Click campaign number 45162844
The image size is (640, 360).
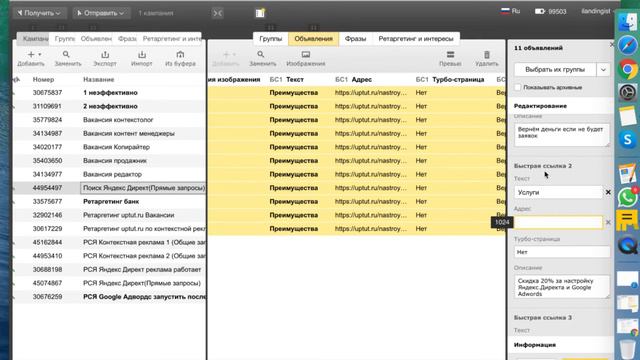(x=47, y=242)
